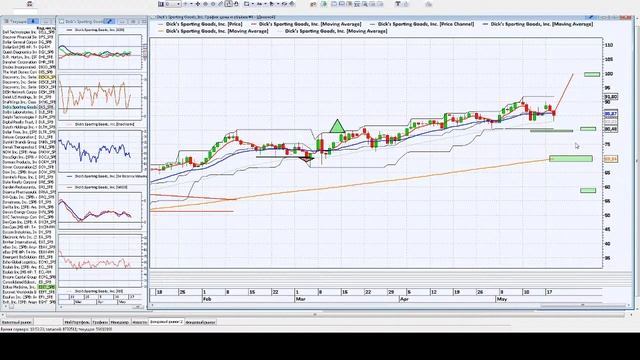
Task: Select DocuSign Inc row
Action: pyautogui.click(x=28, y=157)
